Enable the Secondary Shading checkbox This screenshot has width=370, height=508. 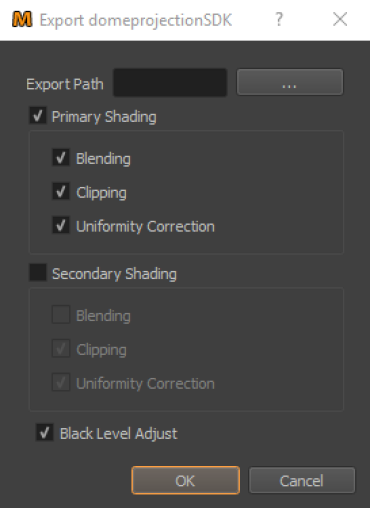38,273
